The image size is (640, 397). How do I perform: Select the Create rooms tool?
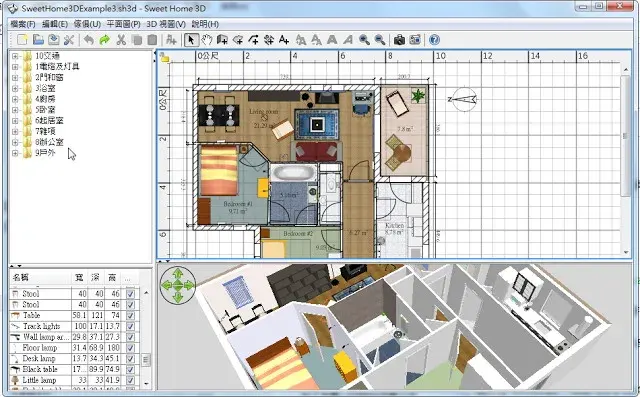click(238, 40)
